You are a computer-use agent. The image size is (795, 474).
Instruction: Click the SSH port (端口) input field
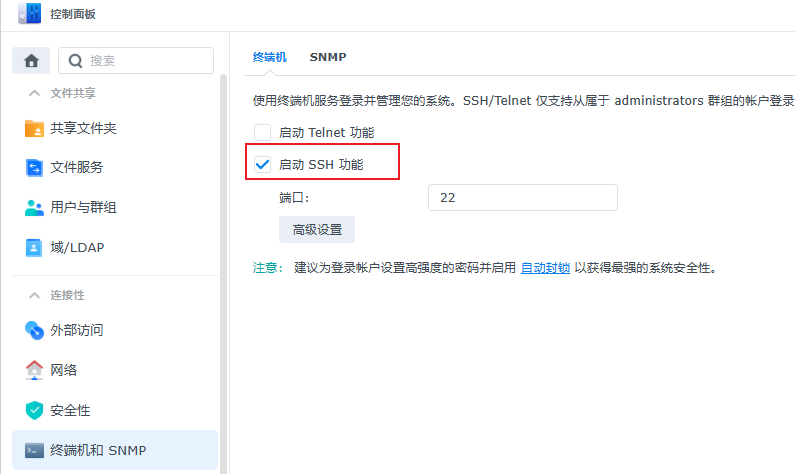522,198
